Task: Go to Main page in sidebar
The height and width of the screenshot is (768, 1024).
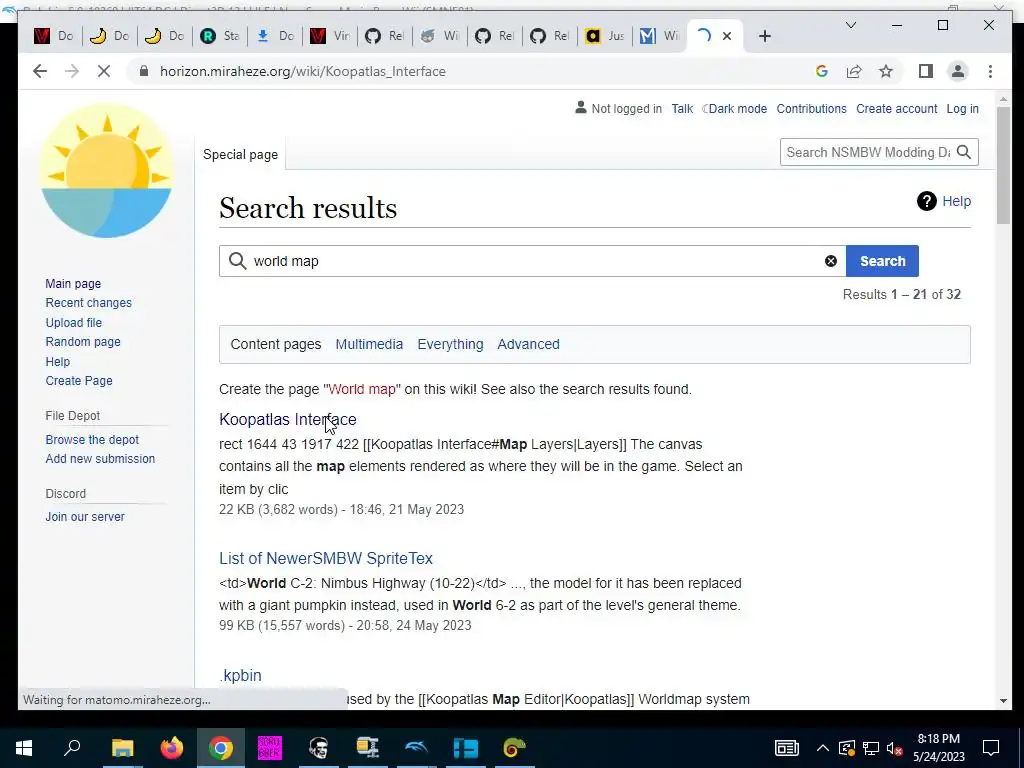Action: (73, 283)
